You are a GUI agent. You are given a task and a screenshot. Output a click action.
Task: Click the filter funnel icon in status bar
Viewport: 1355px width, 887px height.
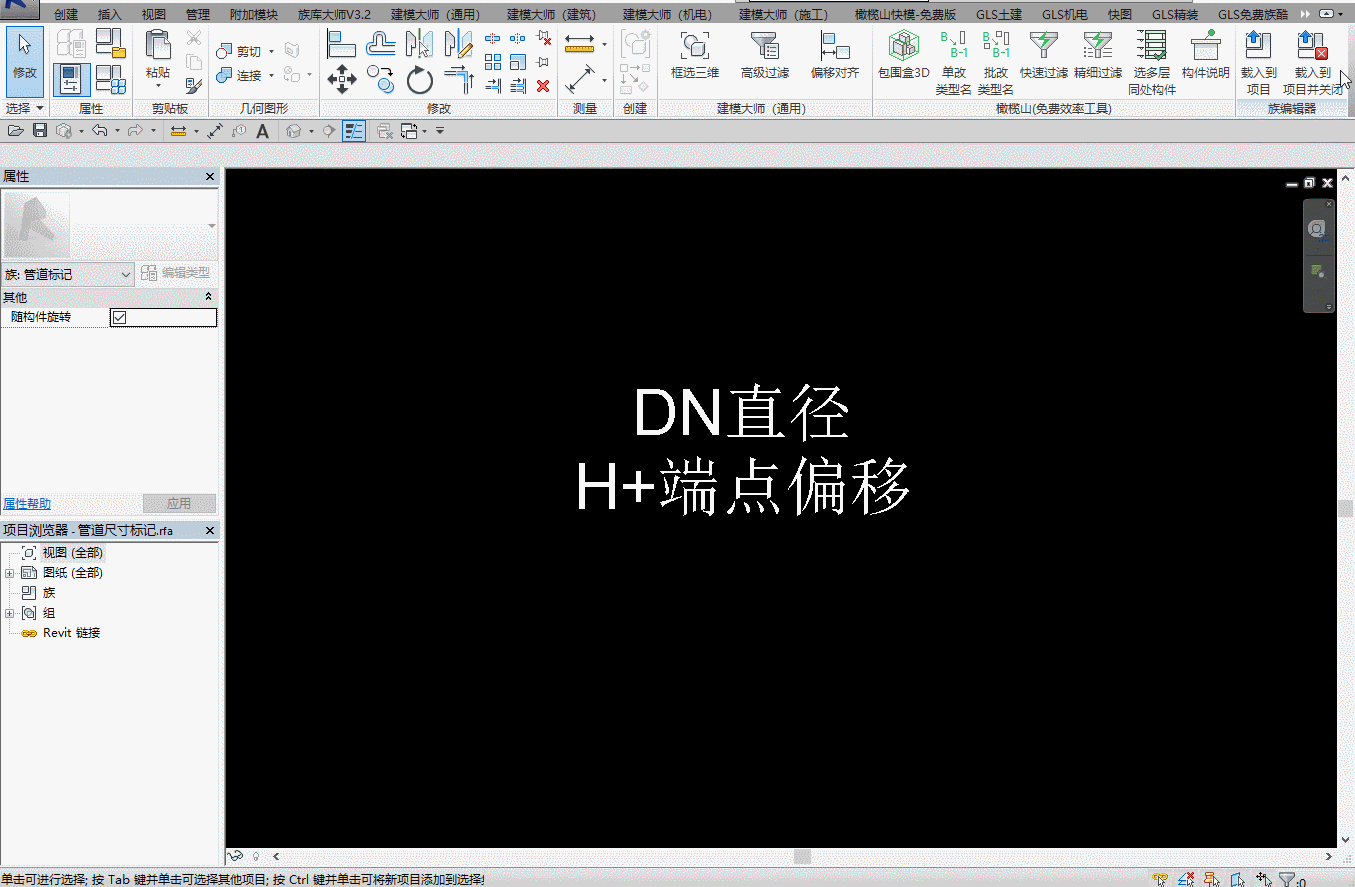[1287, 880]
